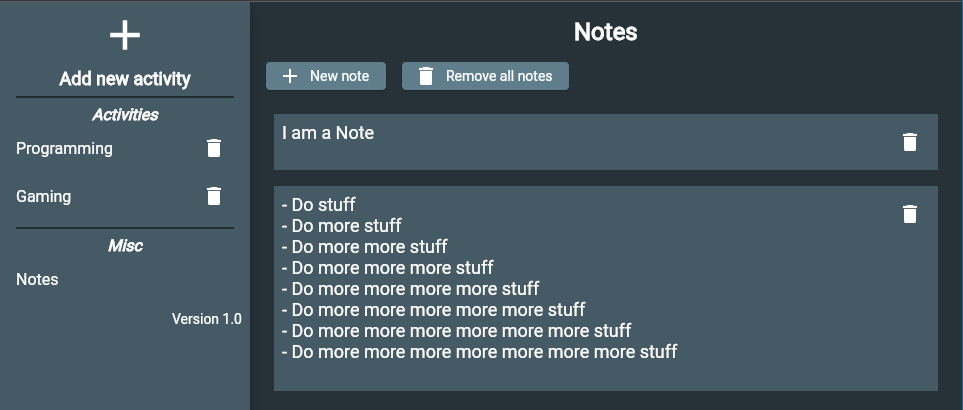Click the Version 1.0 label
This screenshot has height=410, width=963.
click(206, 319)
